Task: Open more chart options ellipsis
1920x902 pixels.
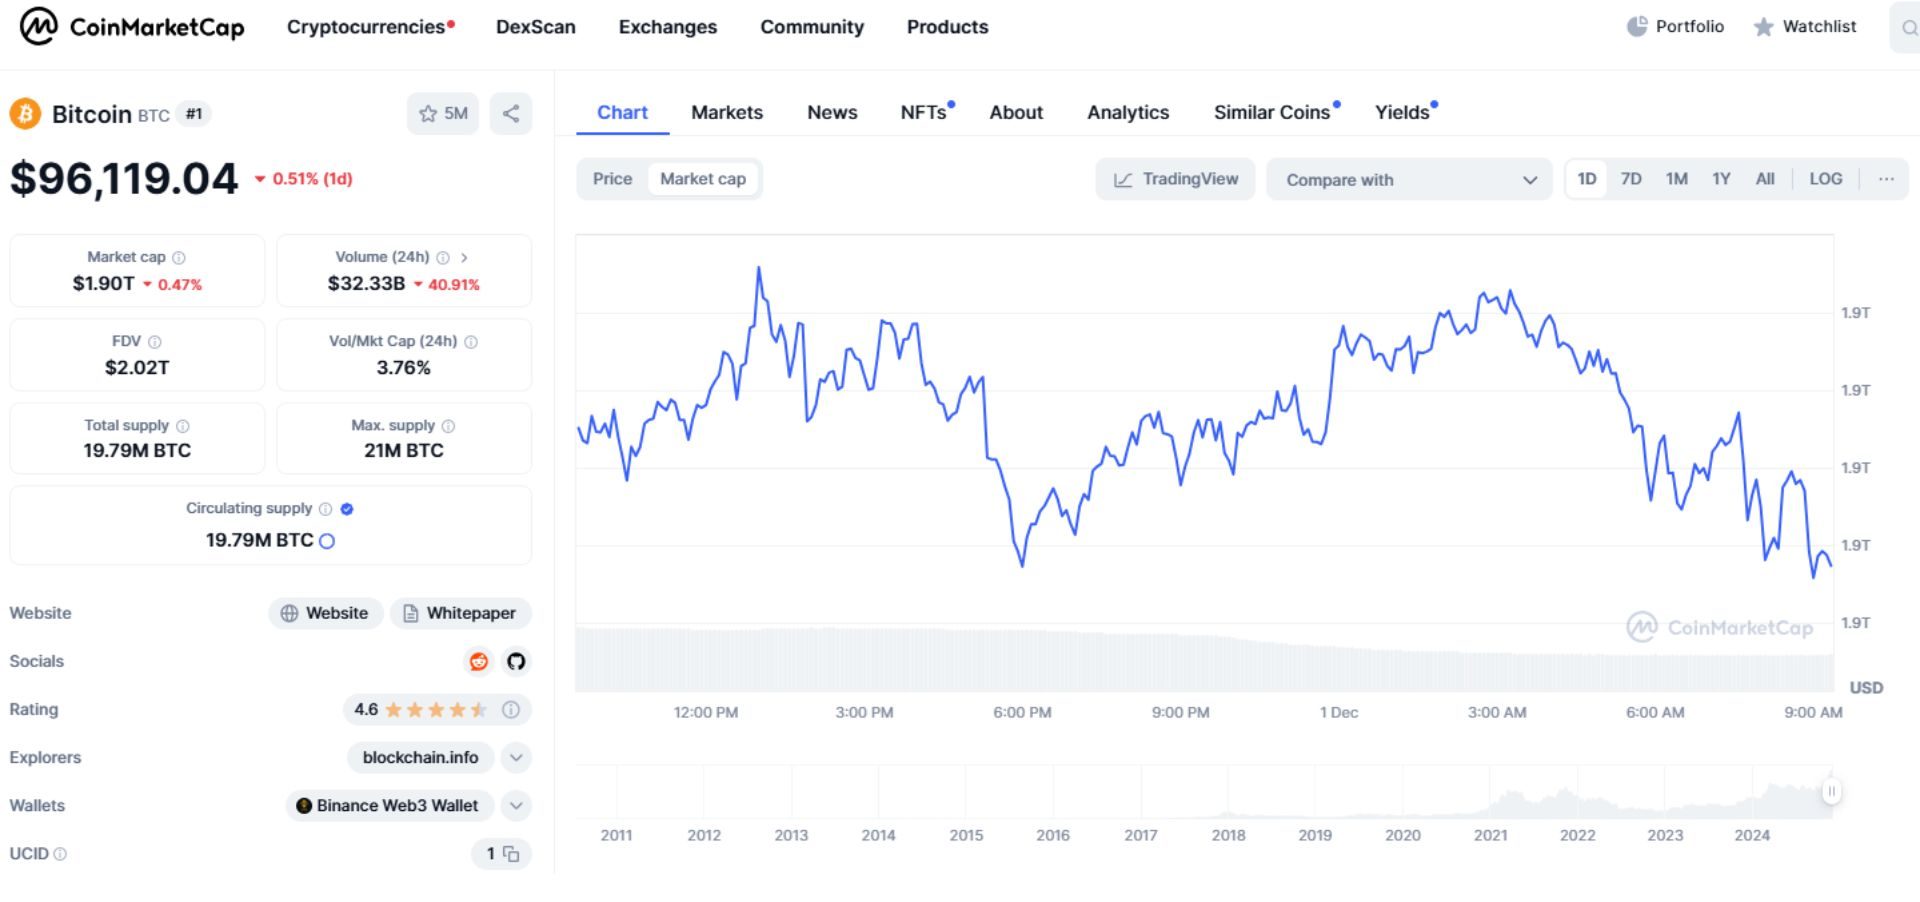Action: pyautogui.click(x=1886, y=179)
